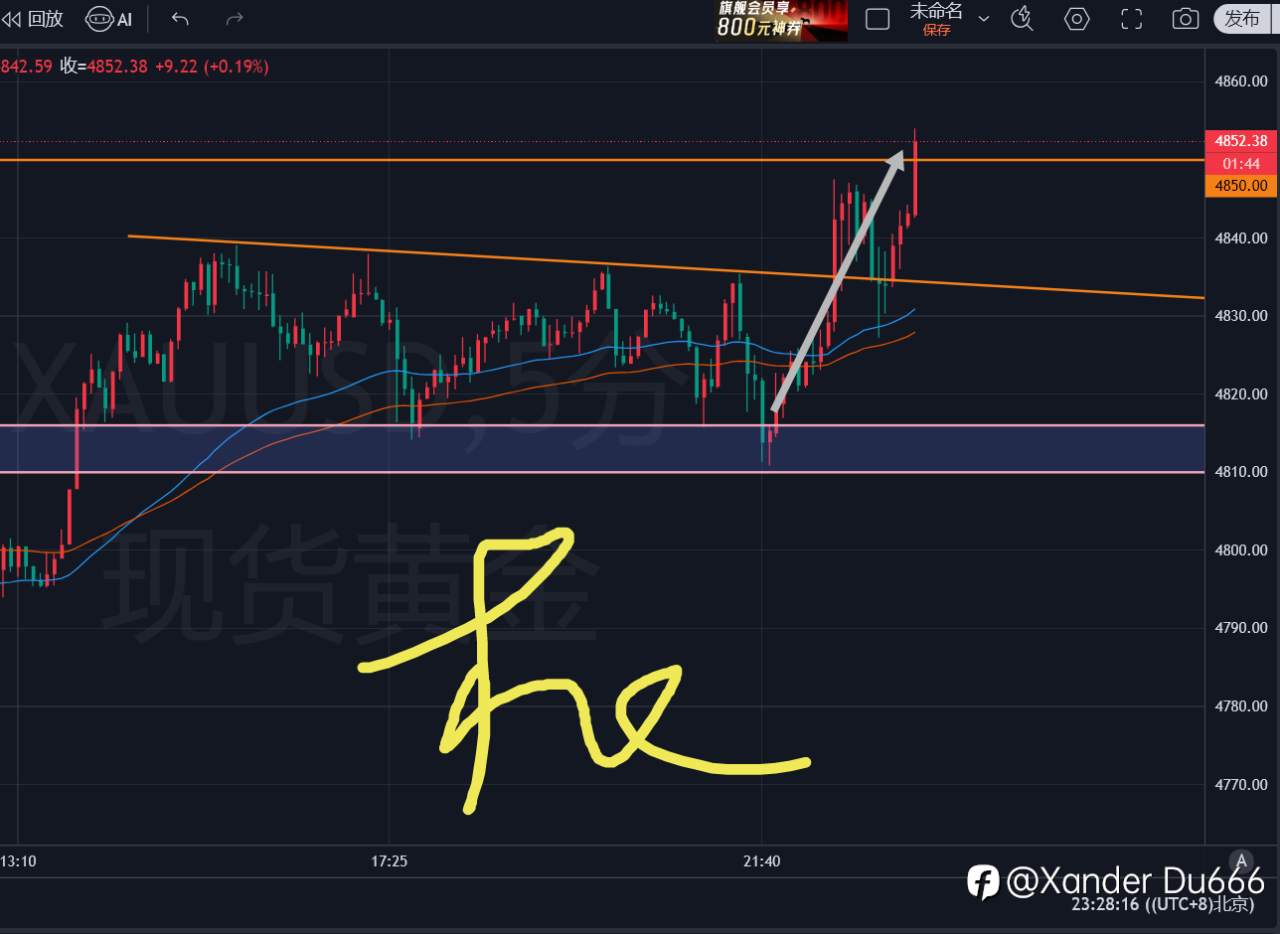
Task: Click the current price label 4852.38
Action: coord(1241,141)
